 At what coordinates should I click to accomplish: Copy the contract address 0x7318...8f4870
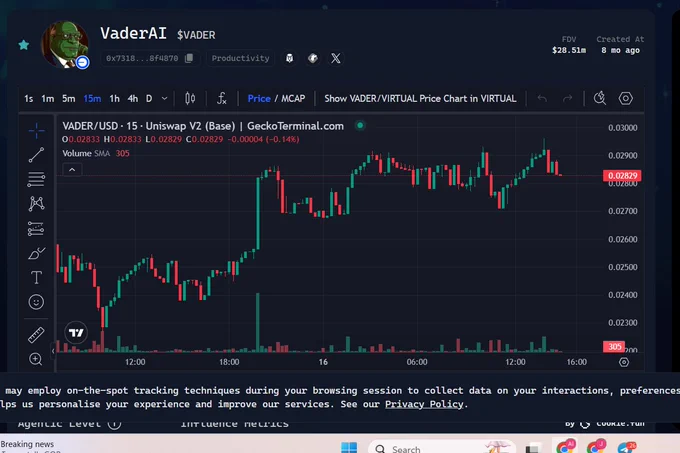pyautogui.click(x=189, y=58)
